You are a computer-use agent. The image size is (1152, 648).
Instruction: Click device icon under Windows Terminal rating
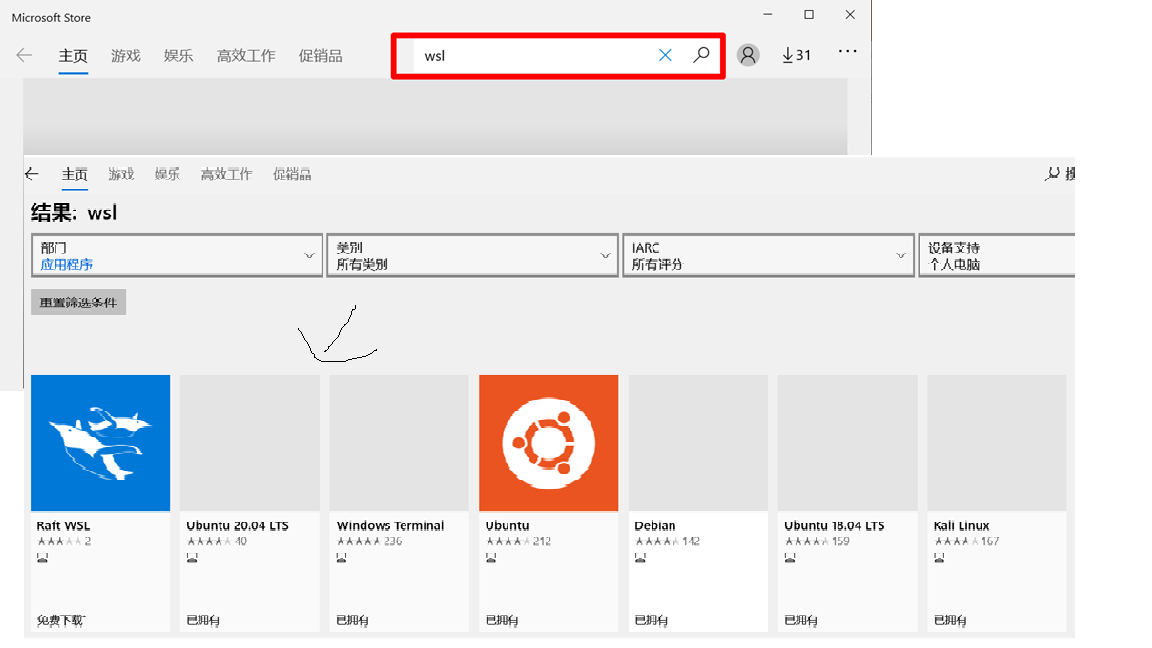(x=342, y=558)
